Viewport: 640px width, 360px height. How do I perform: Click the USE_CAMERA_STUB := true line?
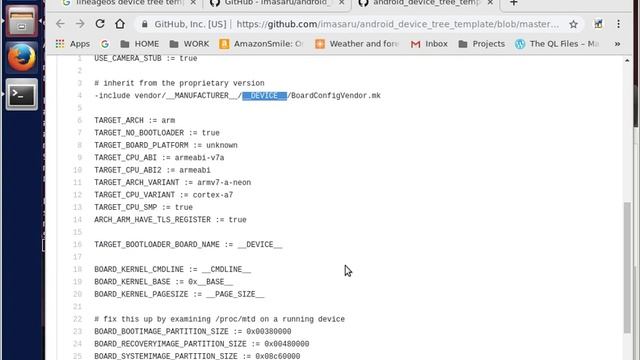(146, 58)
